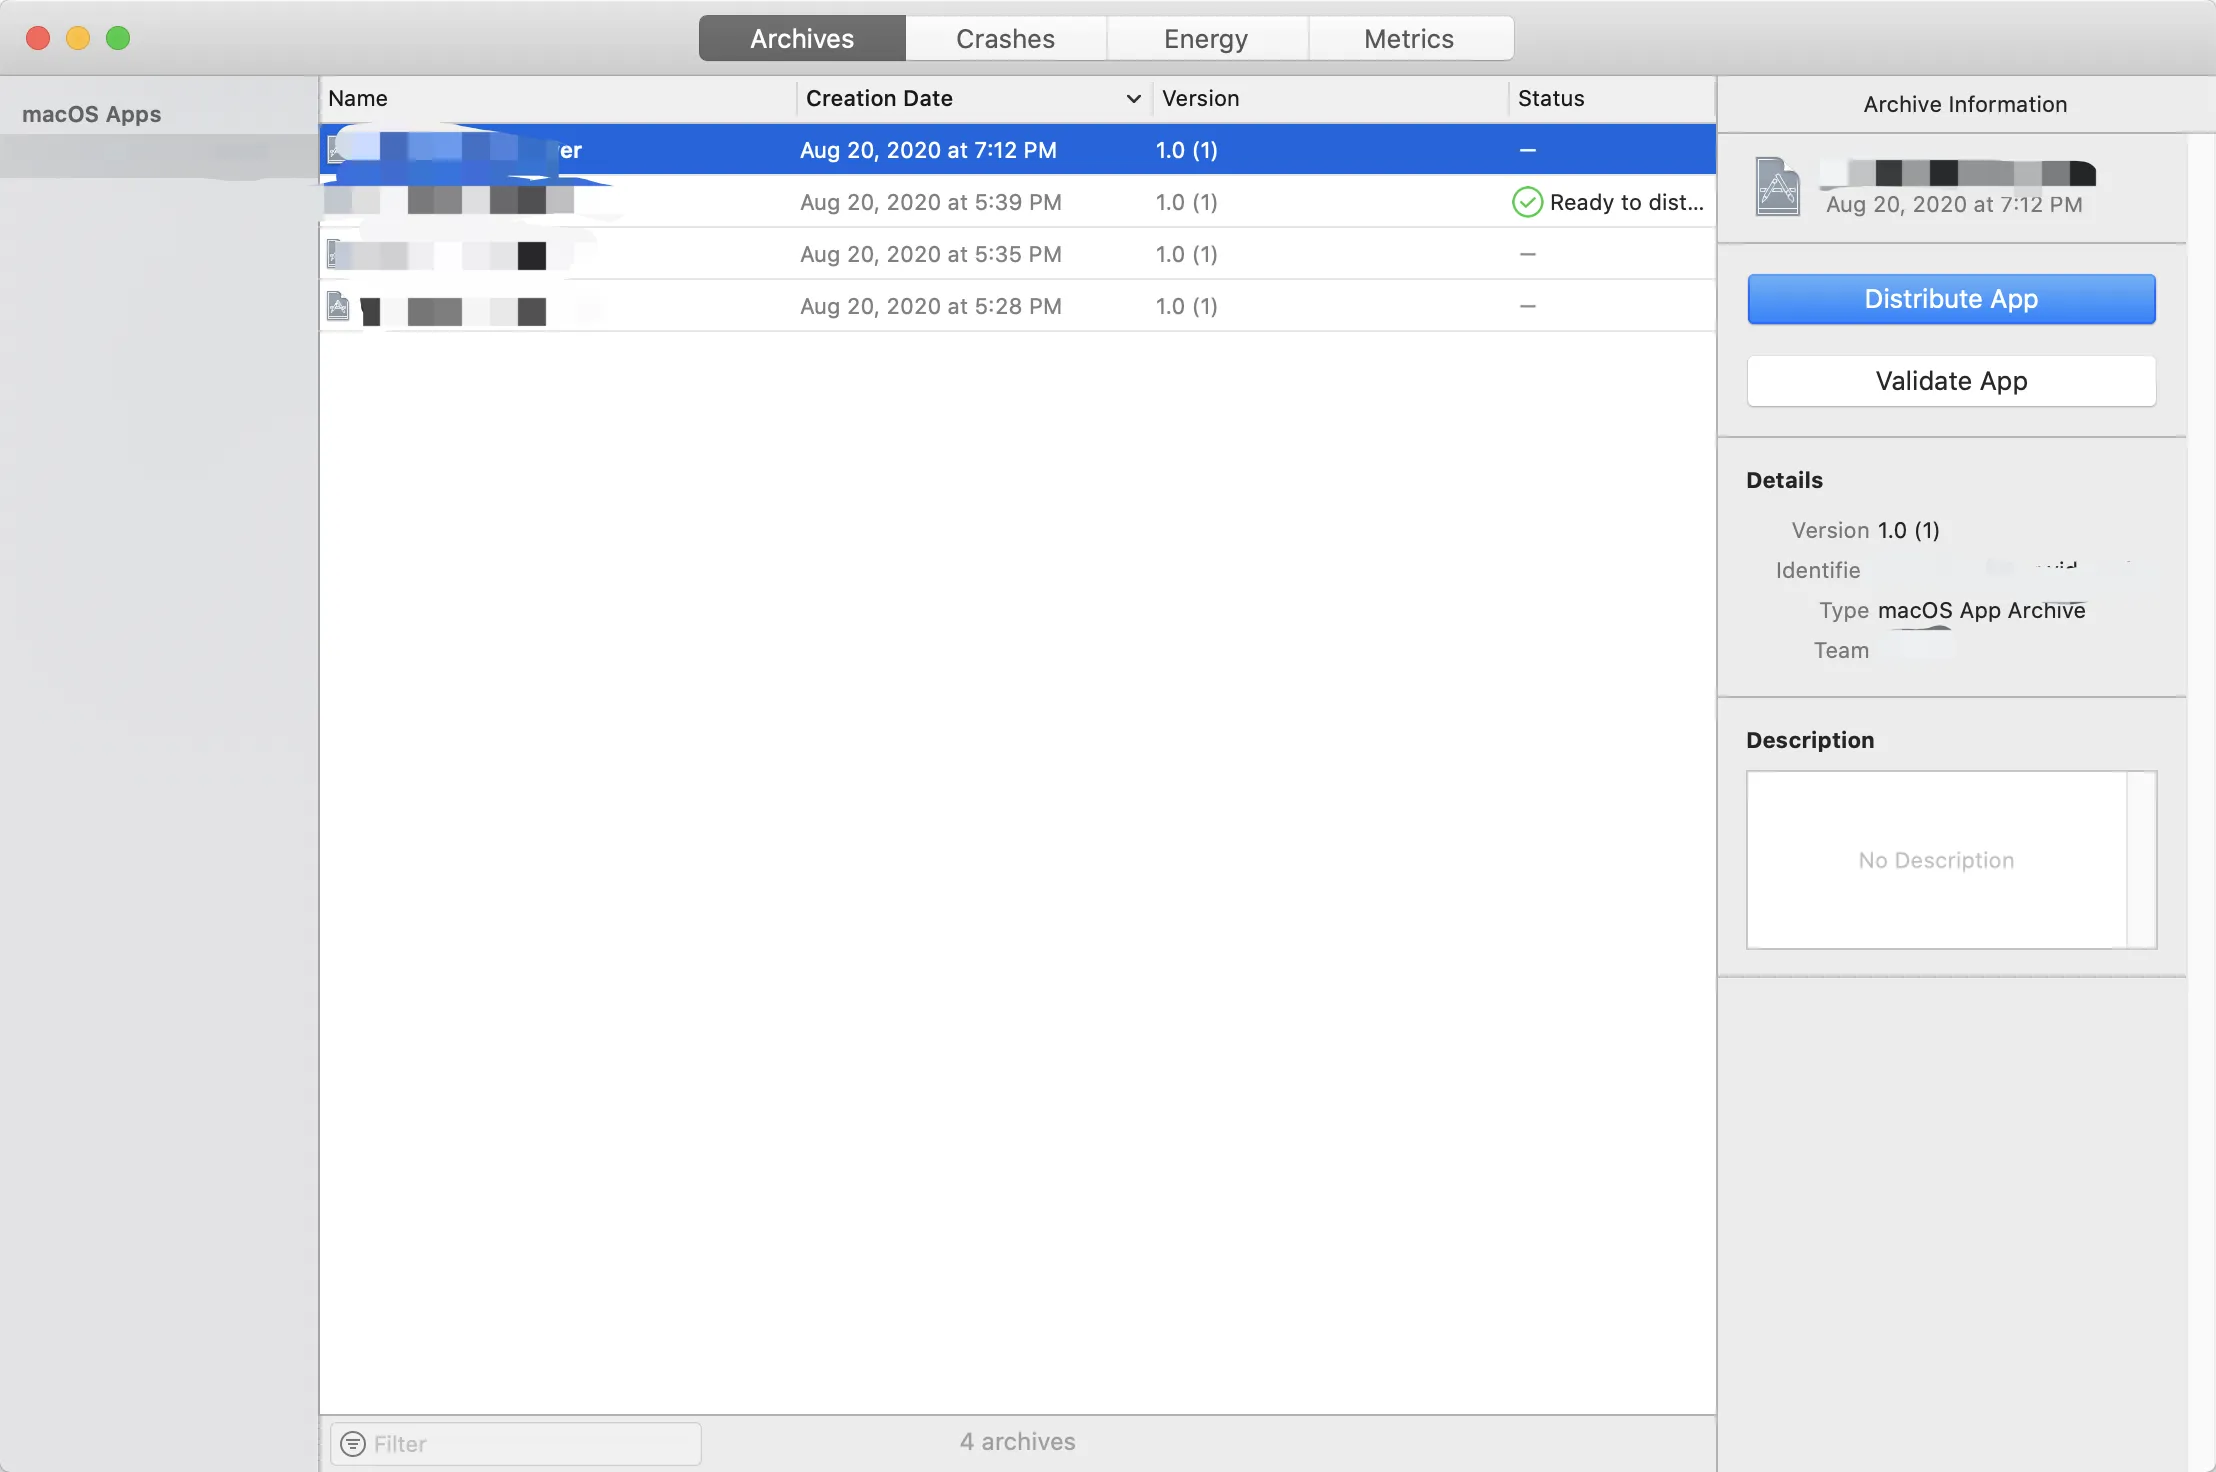Click the yellow minimize window button
The height and width of the screenshot is (1472, 2216).
coord(78,38)
